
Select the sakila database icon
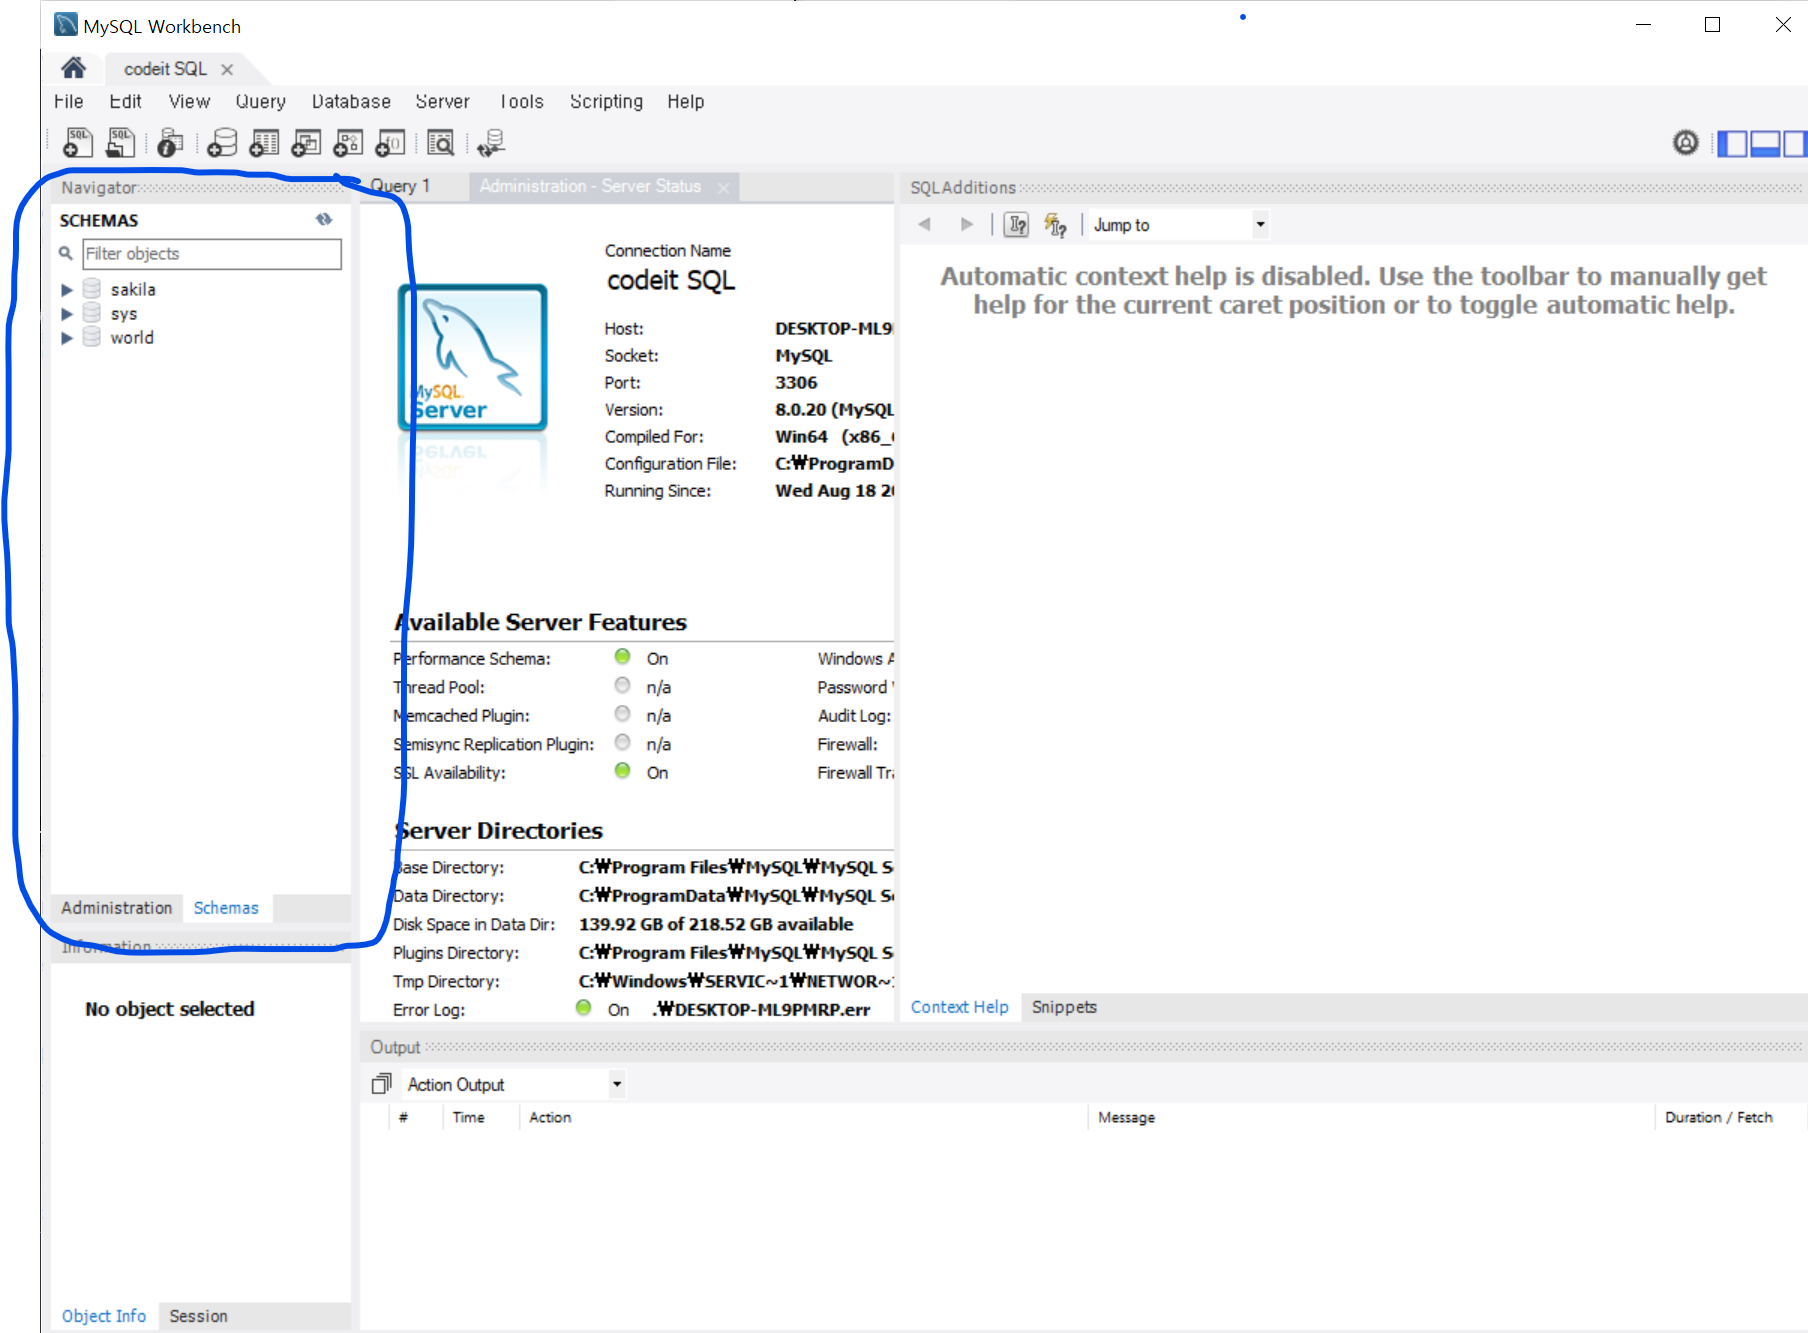[92, 289]
